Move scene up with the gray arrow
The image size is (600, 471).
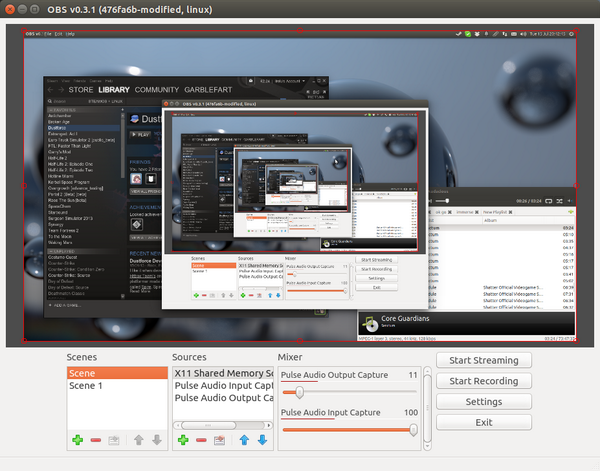139,440
